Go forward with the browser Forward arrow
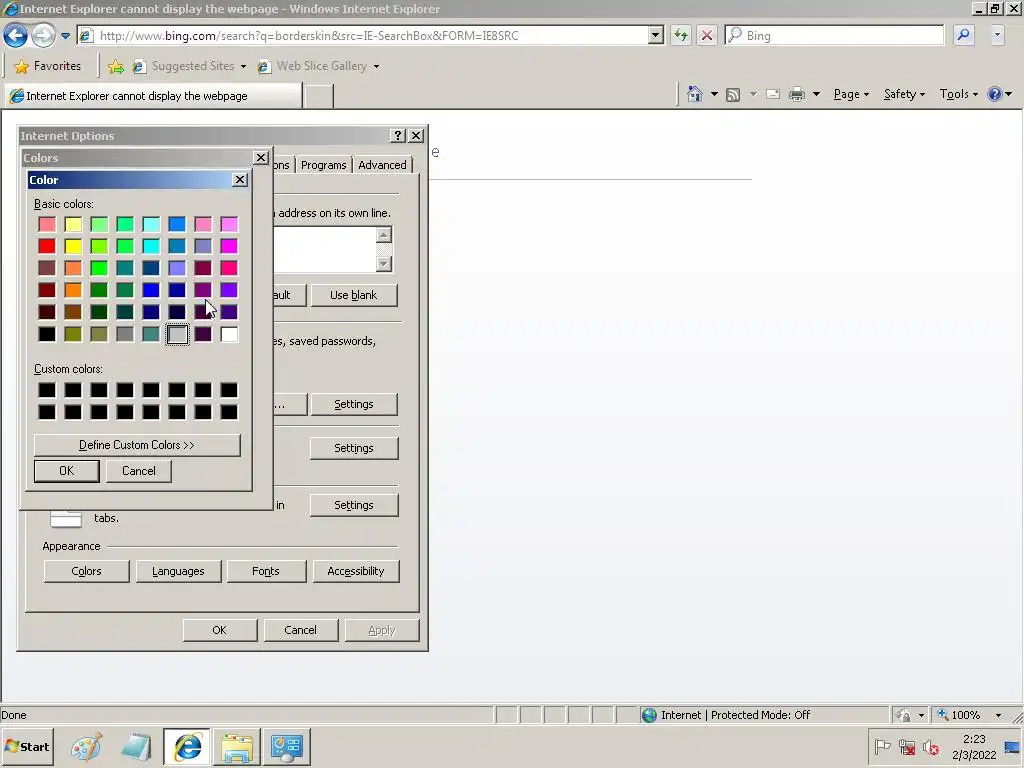This screenshot has width=1024, height=768. pyautogui.click(x=43, y=35)
